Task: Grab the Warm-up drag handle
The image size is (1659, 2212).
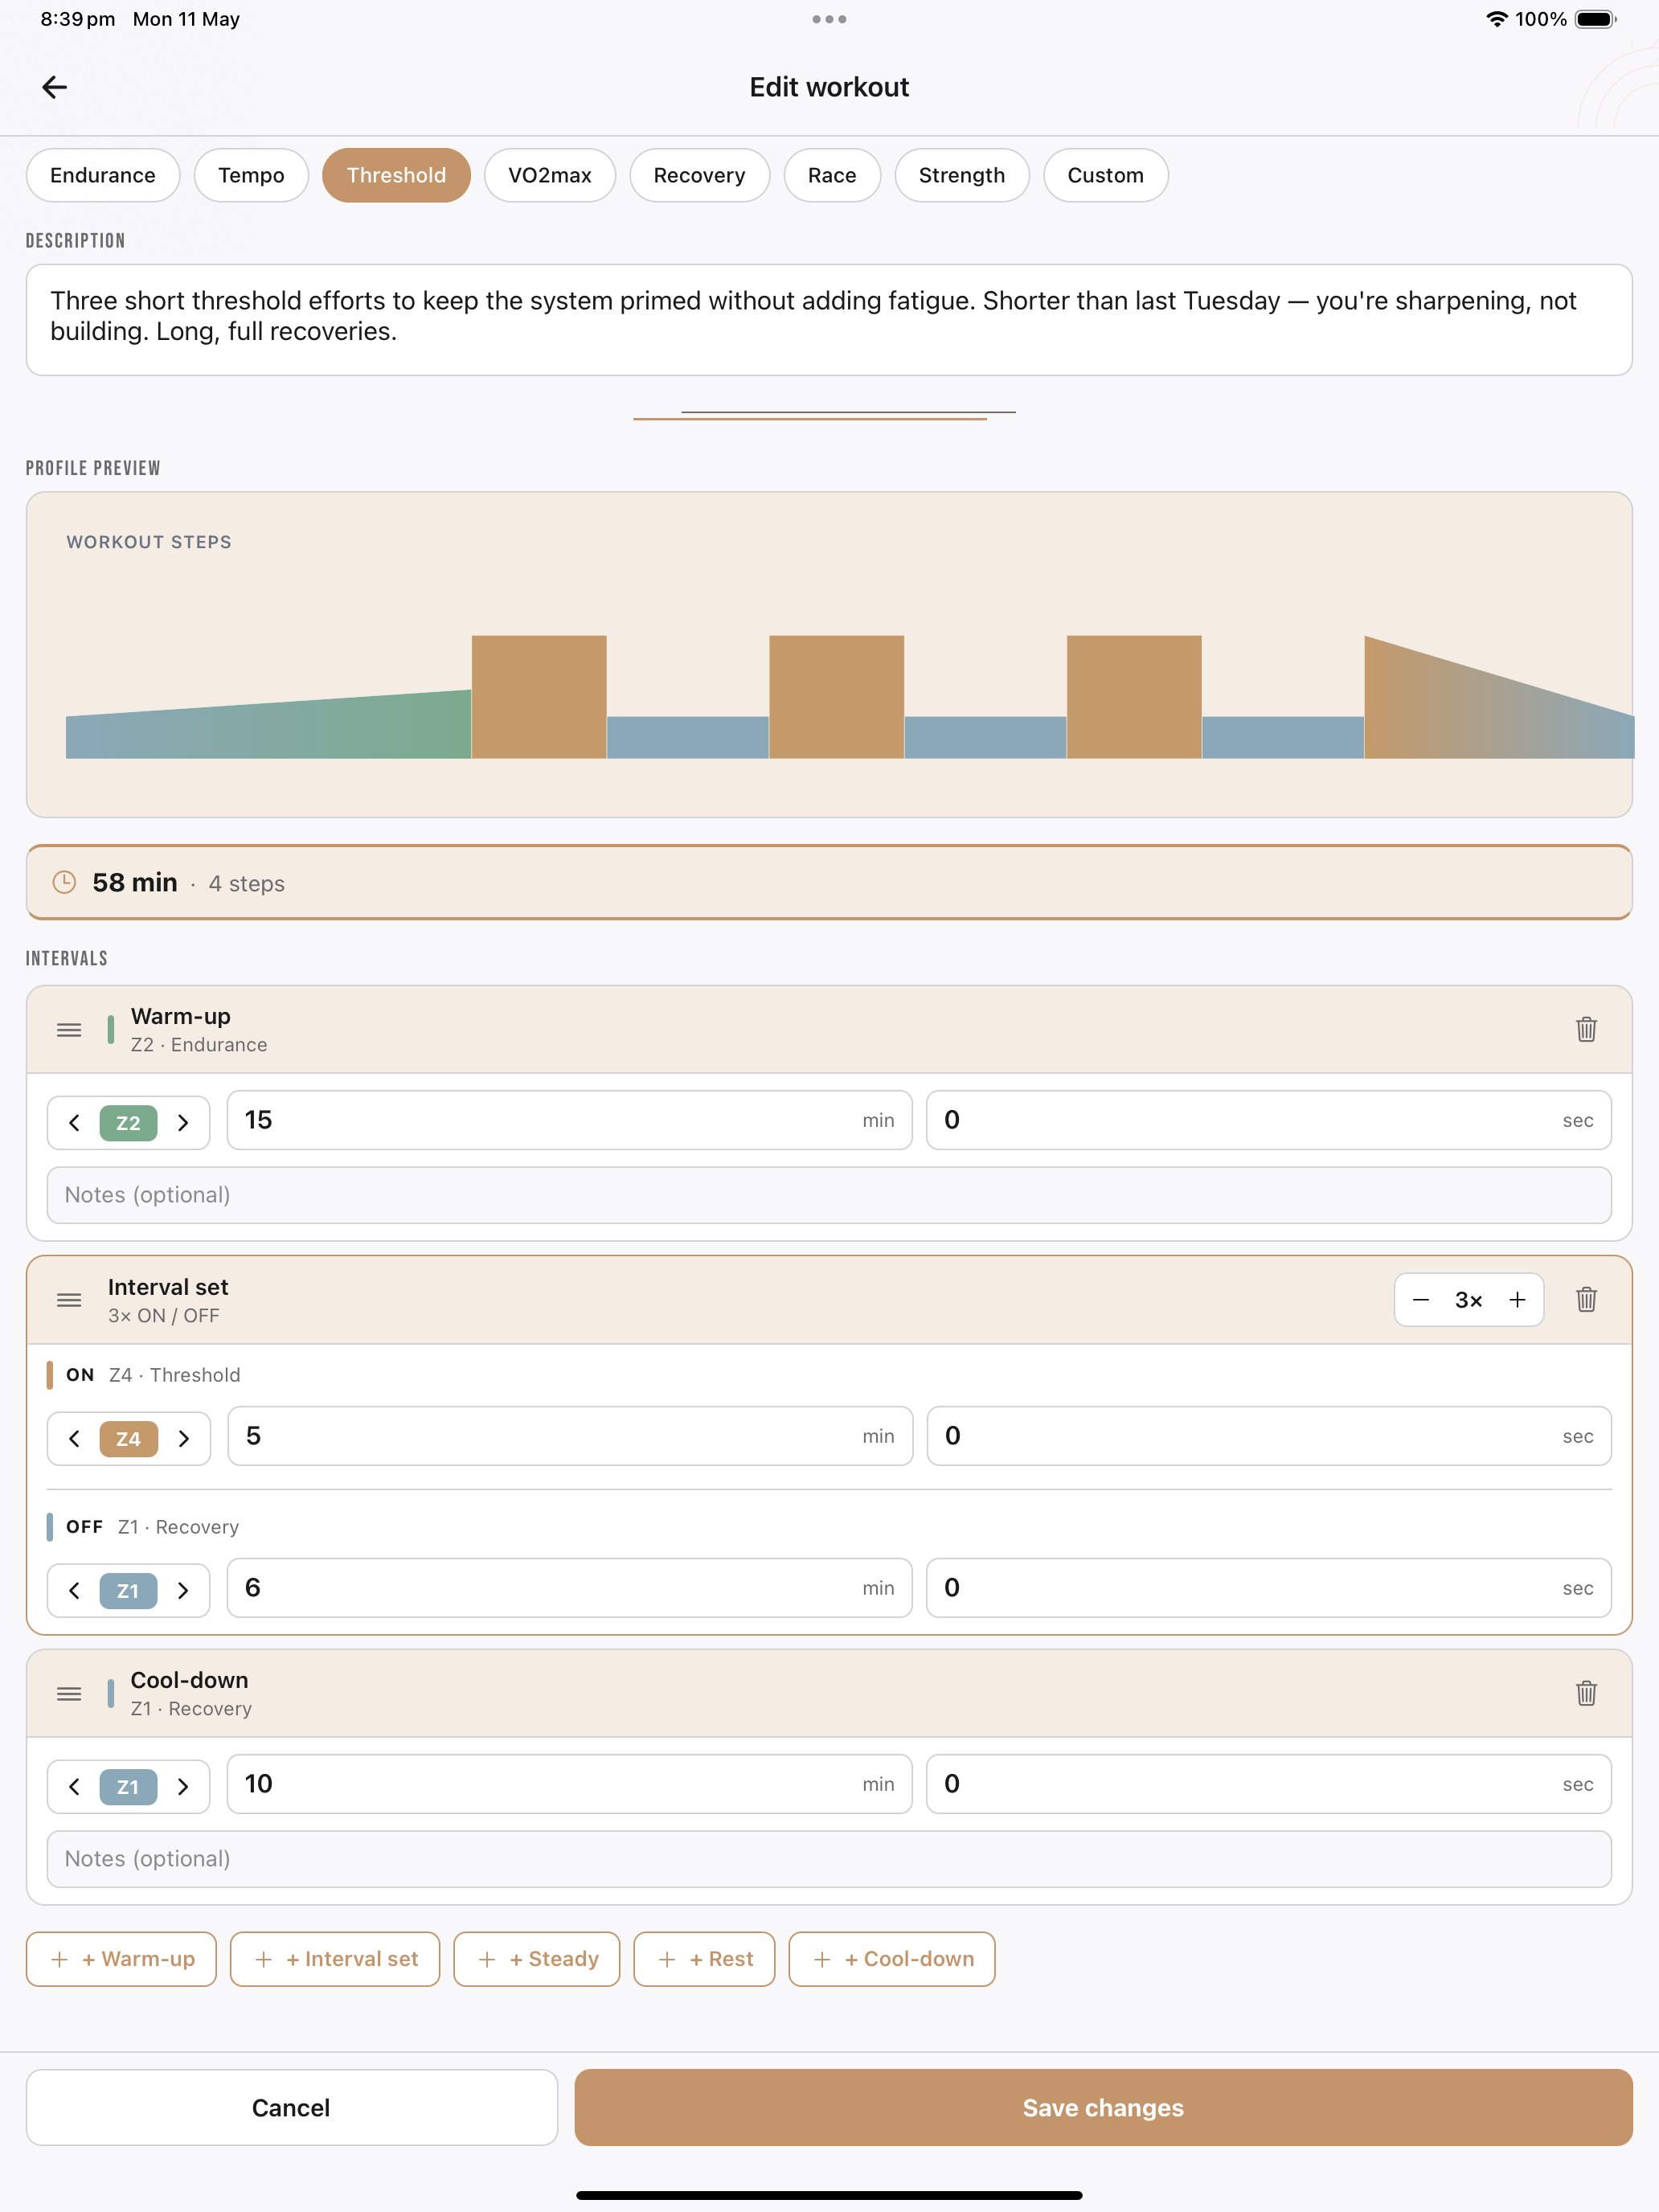Action: (x=69, y=1030)
